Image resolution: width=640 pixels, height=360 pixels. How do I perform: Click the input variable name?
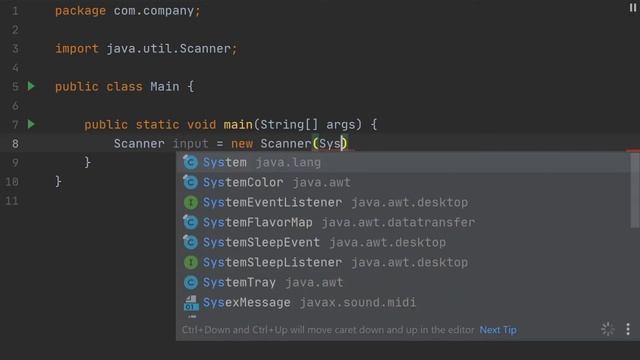coord(190,144)
